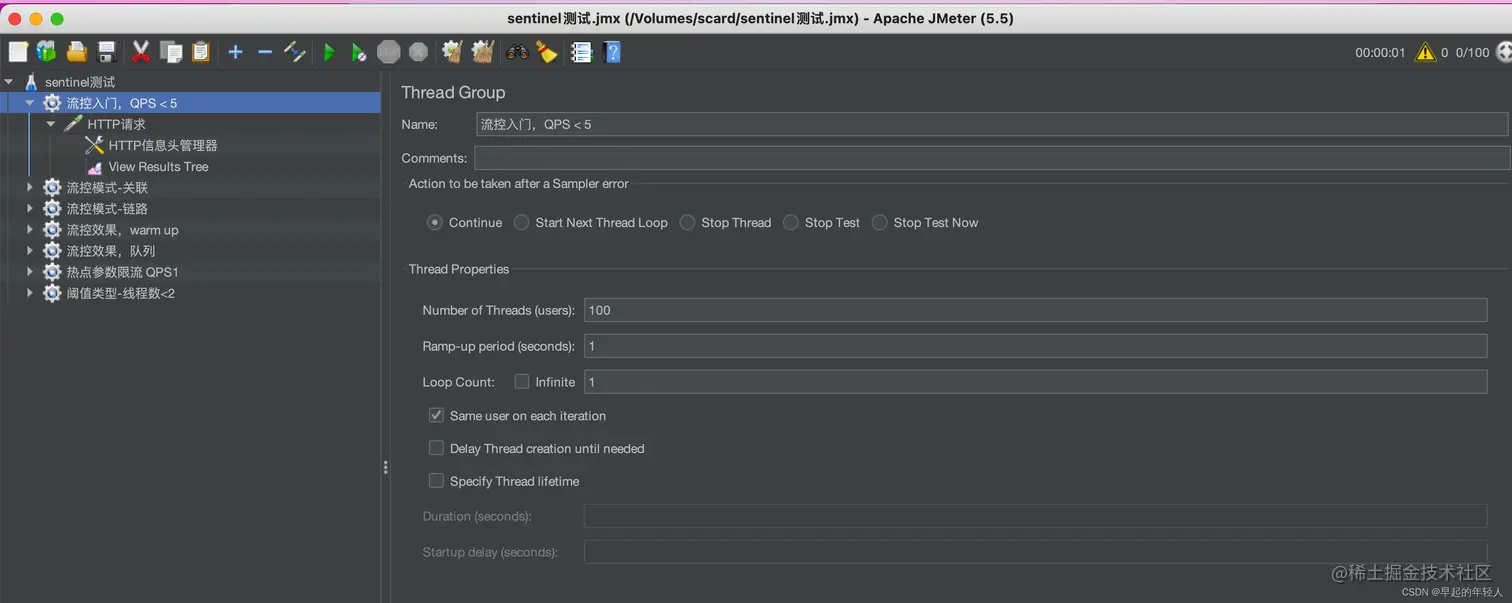Screen dimensions: 1512x603
Task: Open Help with question mark icon
Action: pyautogui.click(x=613, y=52)
